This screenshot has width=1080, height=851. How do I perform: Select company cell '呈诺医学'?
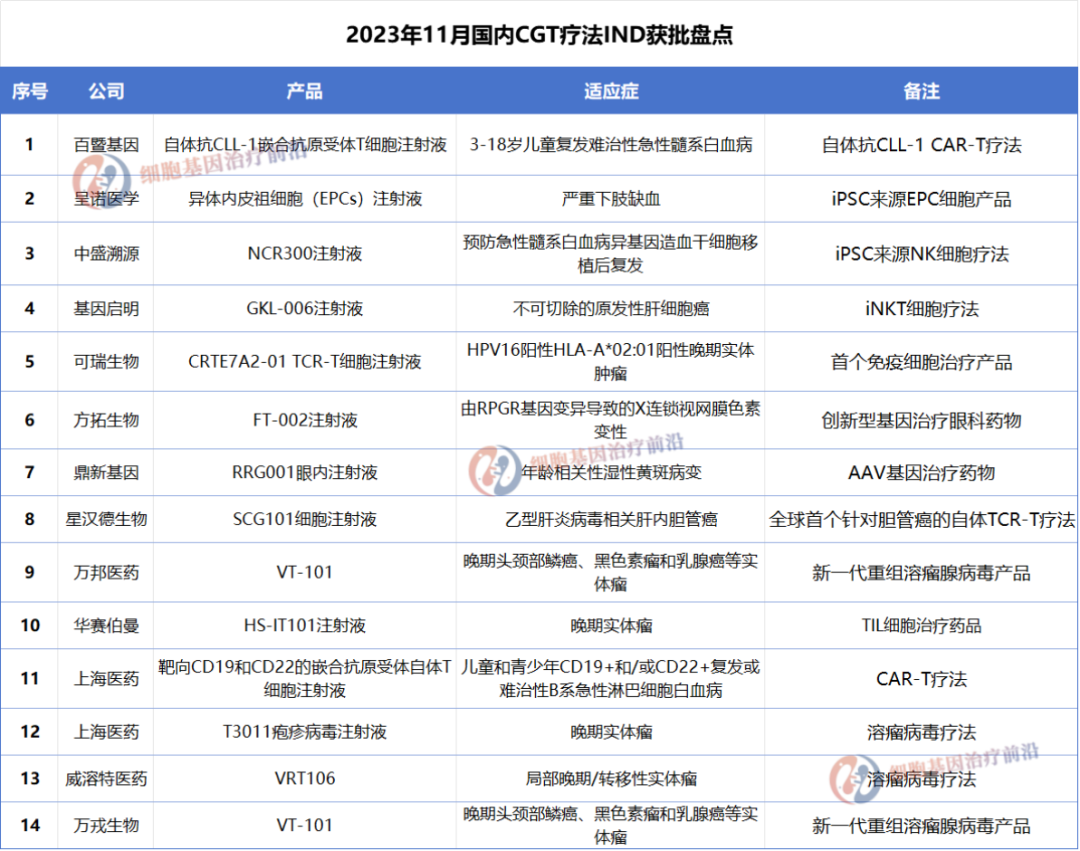click(x=106, y=199)
